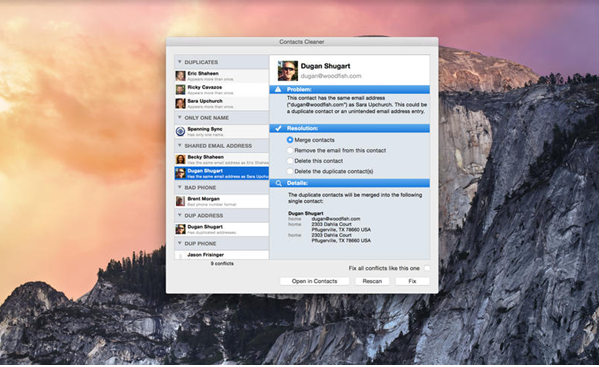This screenshot has width=599, height=367.
Task: Click the 9 conflicts status text
Action: (x=222, y=264)
